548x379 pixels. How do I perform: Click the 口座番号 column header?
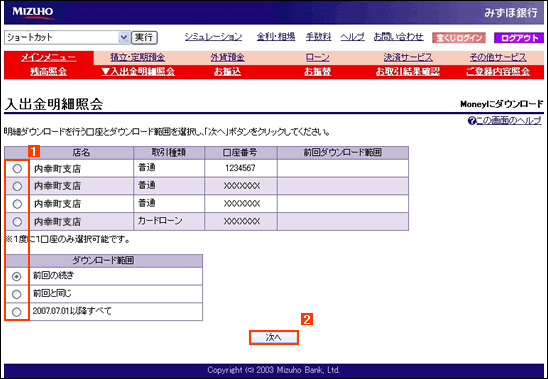pyautogui.click(x=240, y=152)
